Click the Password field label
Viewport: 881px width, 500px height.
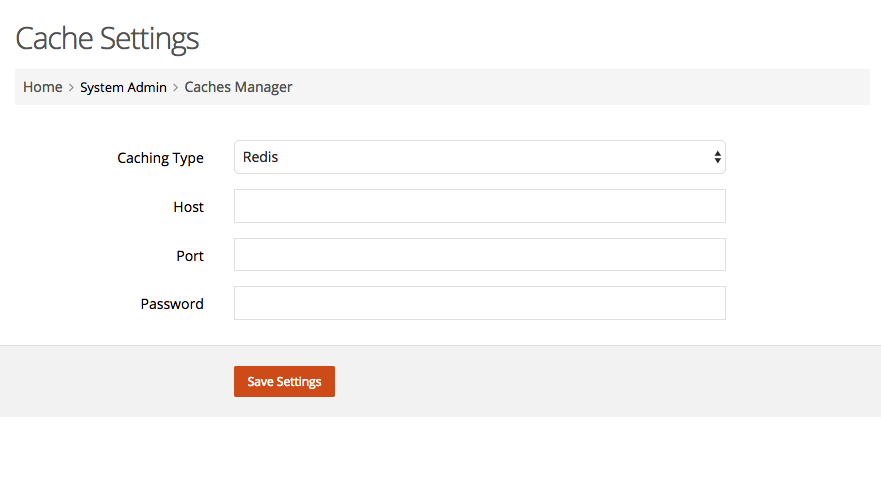[x=172, y=304]
